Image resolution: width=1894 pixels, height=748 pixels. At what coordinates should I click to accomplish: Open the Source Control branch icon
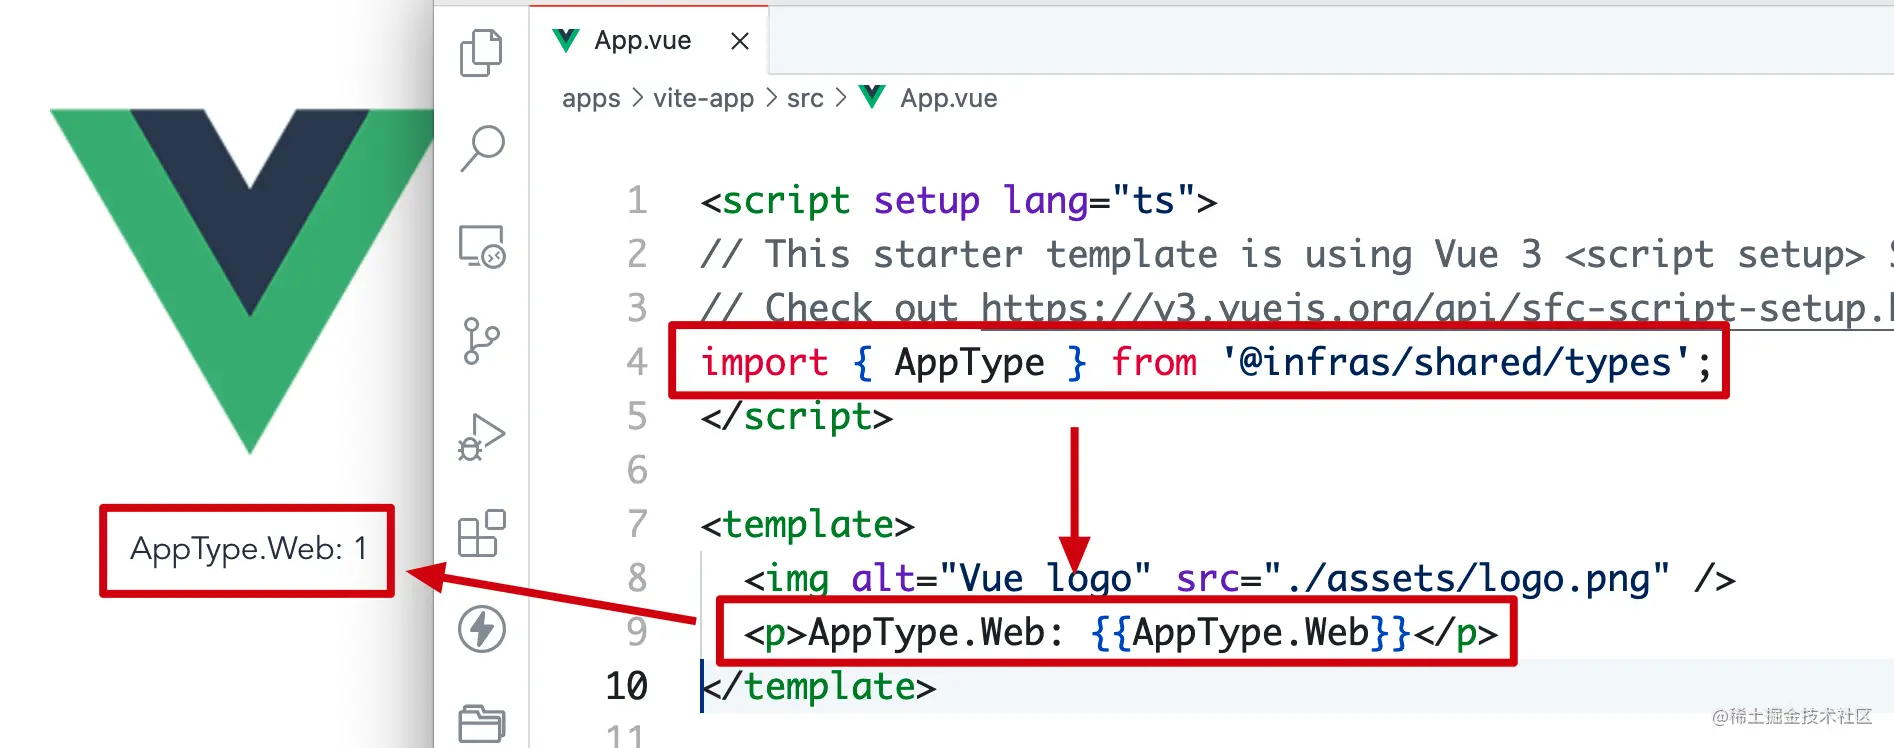[x=481, y=341]
